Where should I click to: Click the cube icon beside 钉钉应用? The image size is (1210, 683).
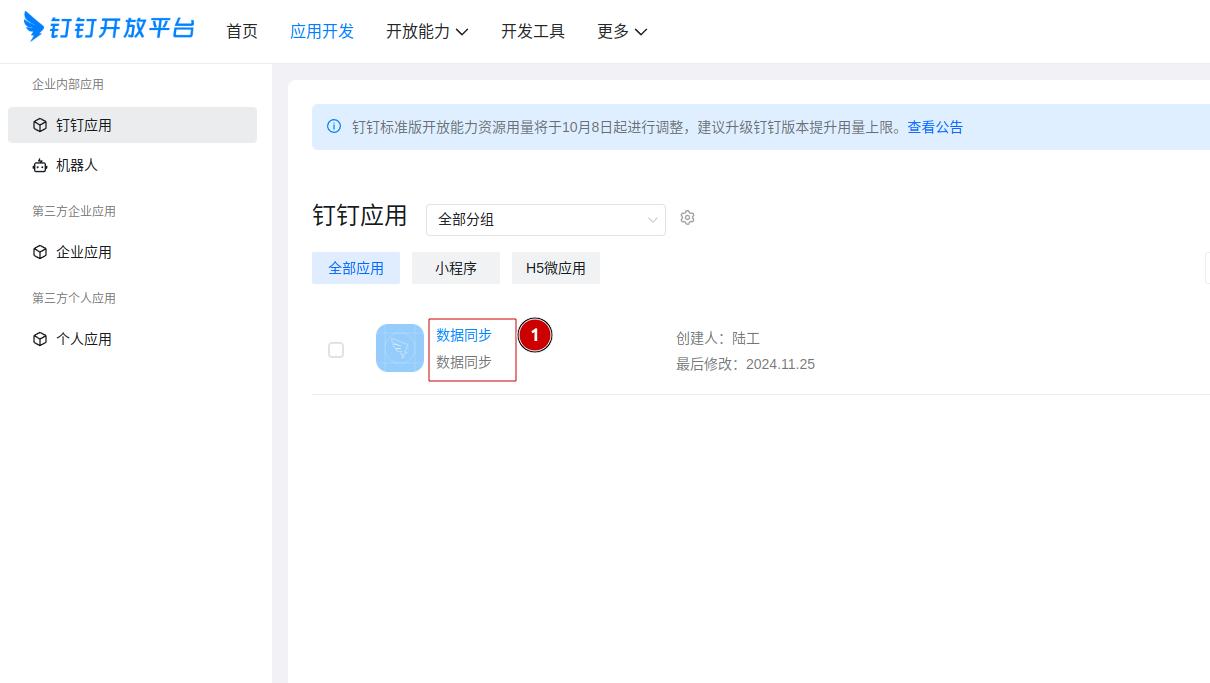click(x=40, y=125)
